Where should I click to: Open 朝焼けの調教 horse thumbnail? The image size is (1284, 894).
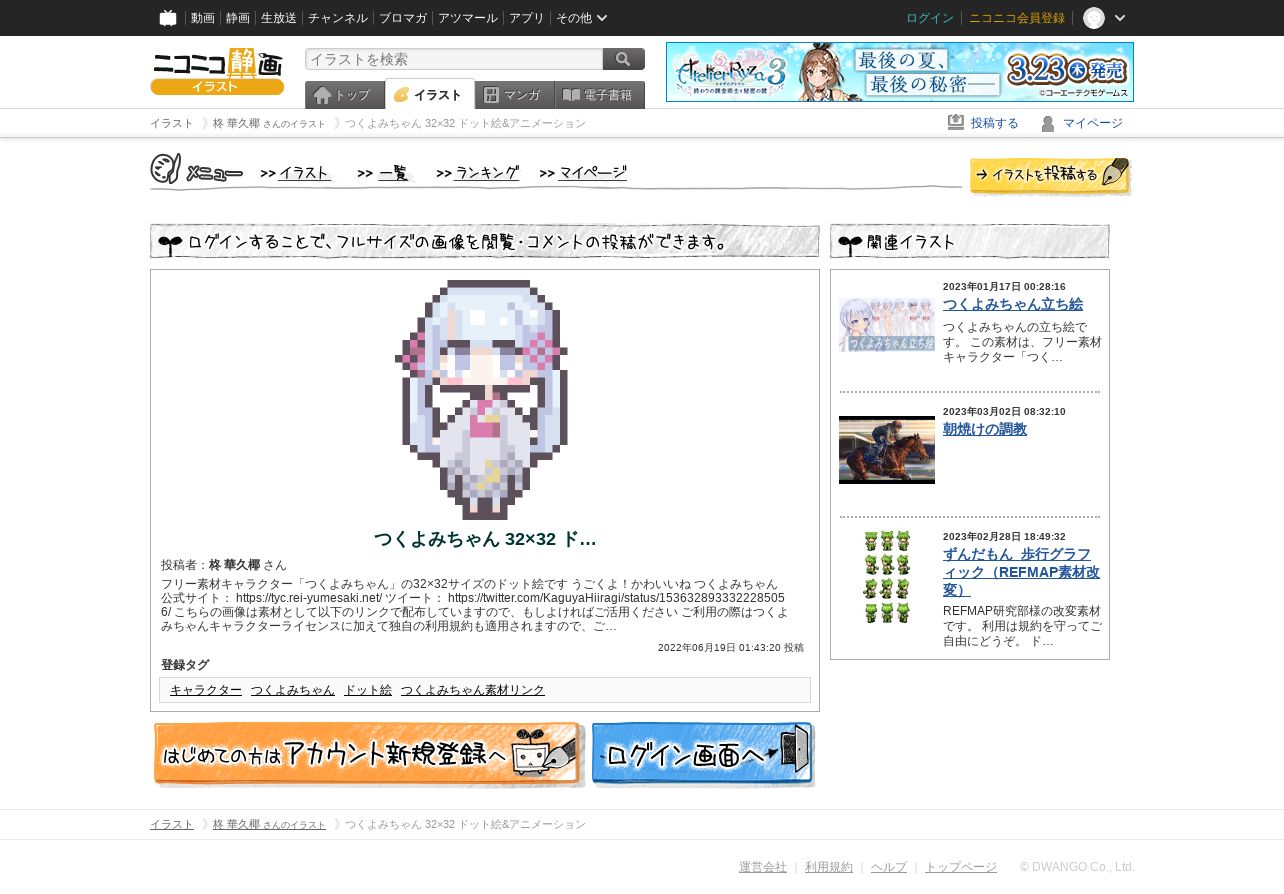887,450
